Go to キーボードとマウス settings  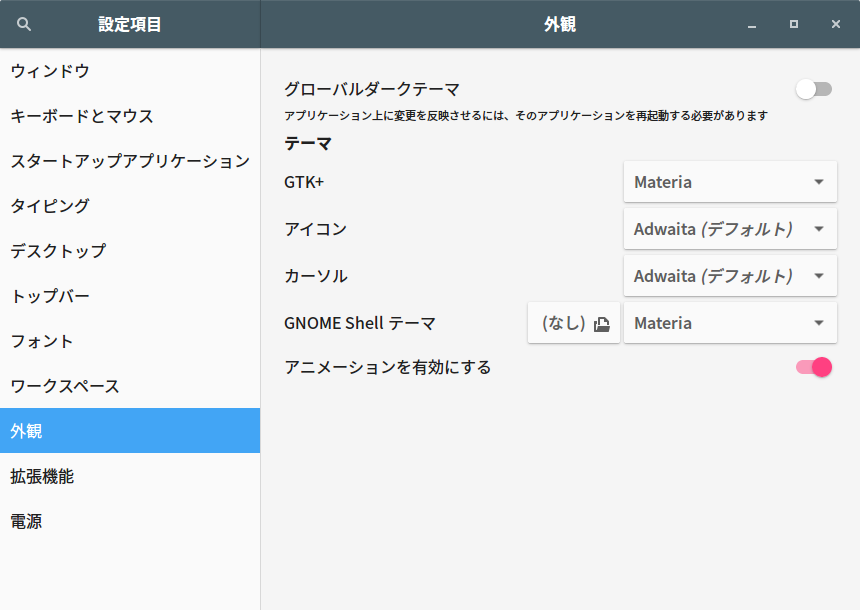click(130, 116)
